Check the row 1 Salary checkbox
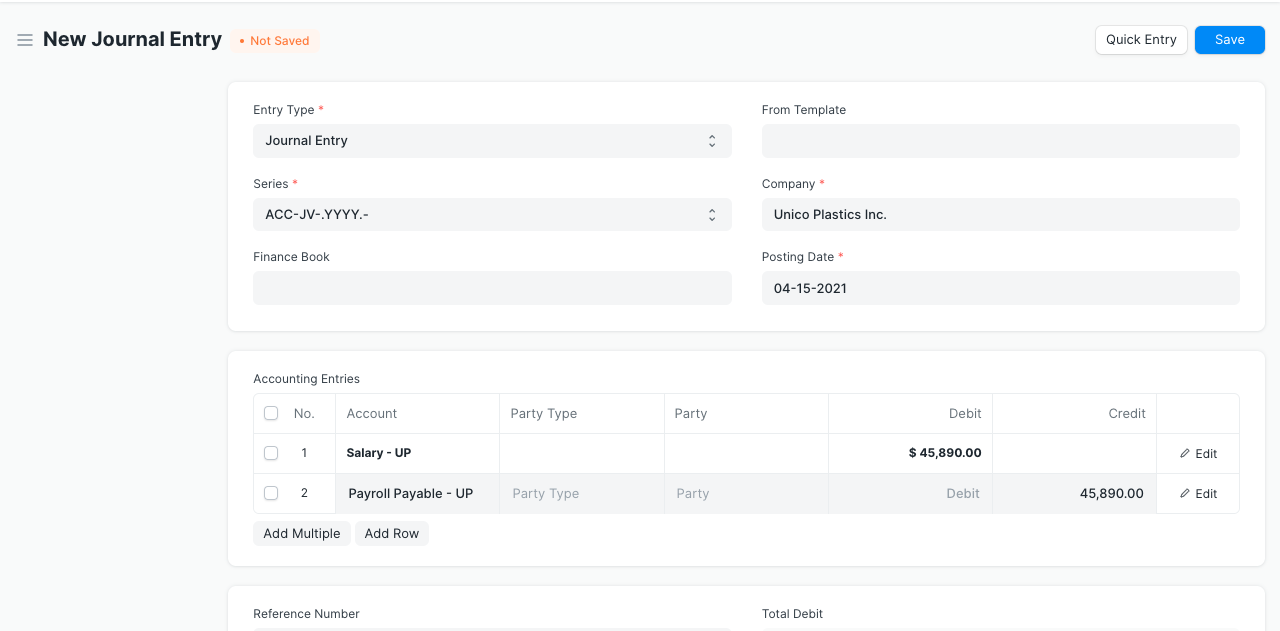This screenshot has height=631, width=1280. 271,453
